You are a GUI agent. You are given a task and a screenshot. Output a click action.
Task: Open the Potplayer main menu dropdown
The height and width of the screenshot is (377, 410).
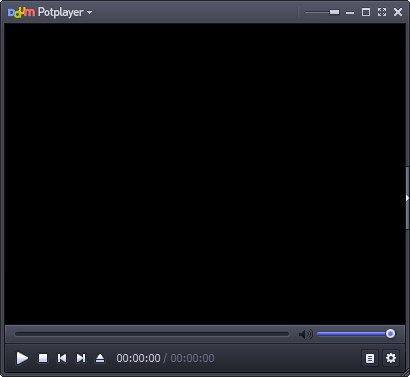point(65,12)
